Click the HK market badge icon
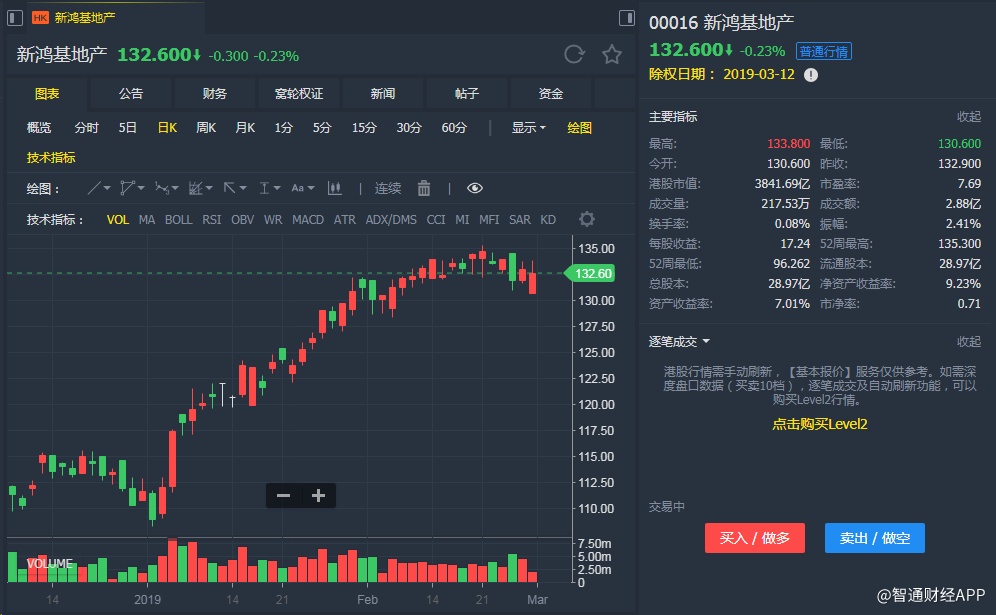996x615 pixels. [40, 18]
